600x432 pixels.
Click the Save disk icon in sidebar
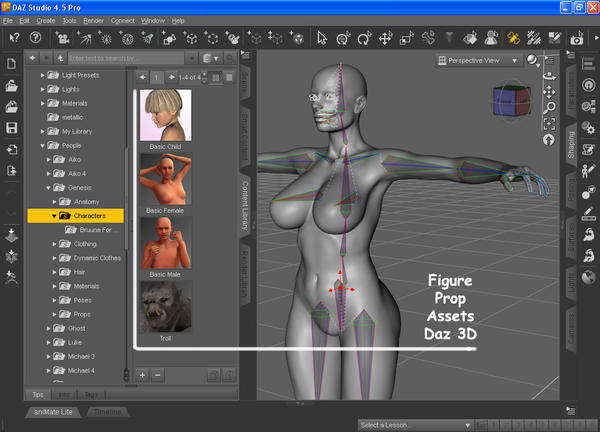pos(11,128)
